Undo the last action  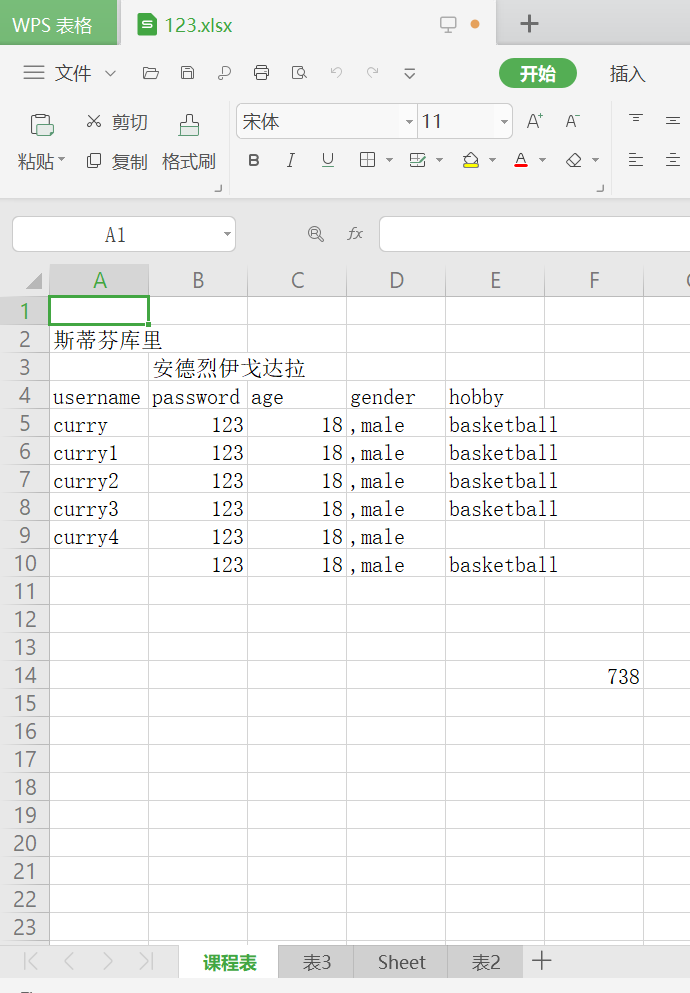tap(336, 73)
